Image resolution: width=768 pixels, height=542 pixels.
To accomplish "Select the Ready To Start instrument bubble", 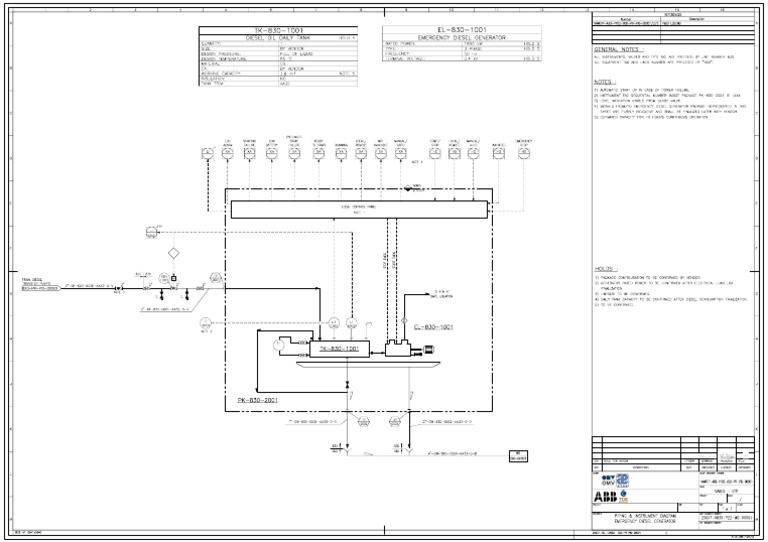I will tap(319, 153).
